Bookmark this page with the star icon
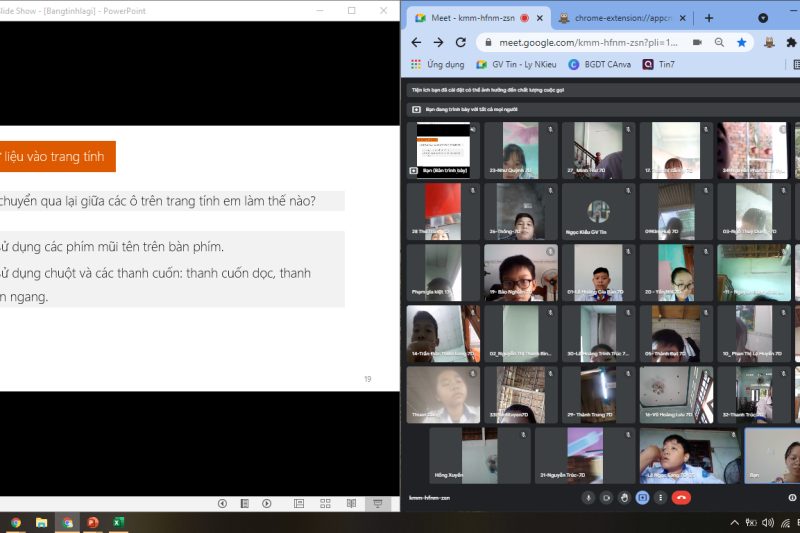The width and height of the screenshot is (800, 533). pos(741,43)
